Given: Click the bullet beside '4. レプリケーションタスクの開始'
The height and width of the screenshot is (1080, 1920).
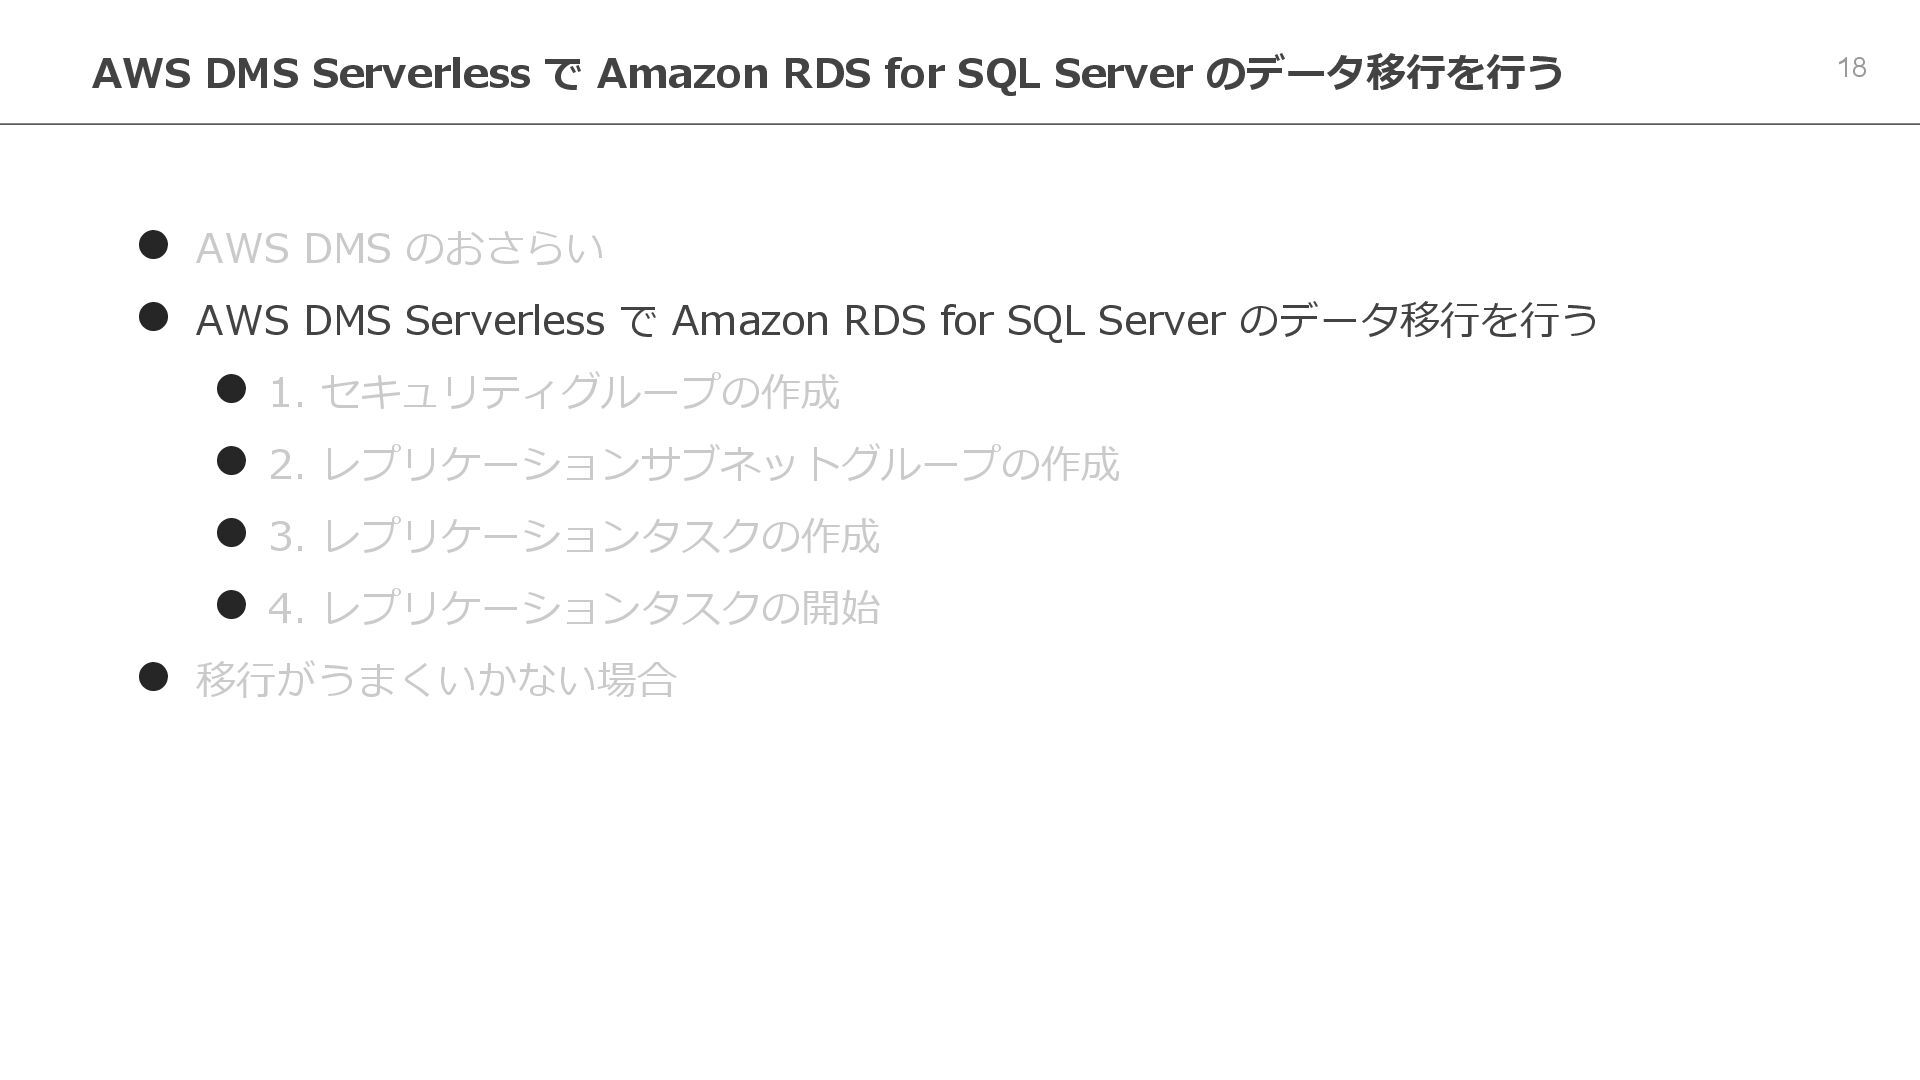Looking at the screenshot, I should (x=231, y=605).
